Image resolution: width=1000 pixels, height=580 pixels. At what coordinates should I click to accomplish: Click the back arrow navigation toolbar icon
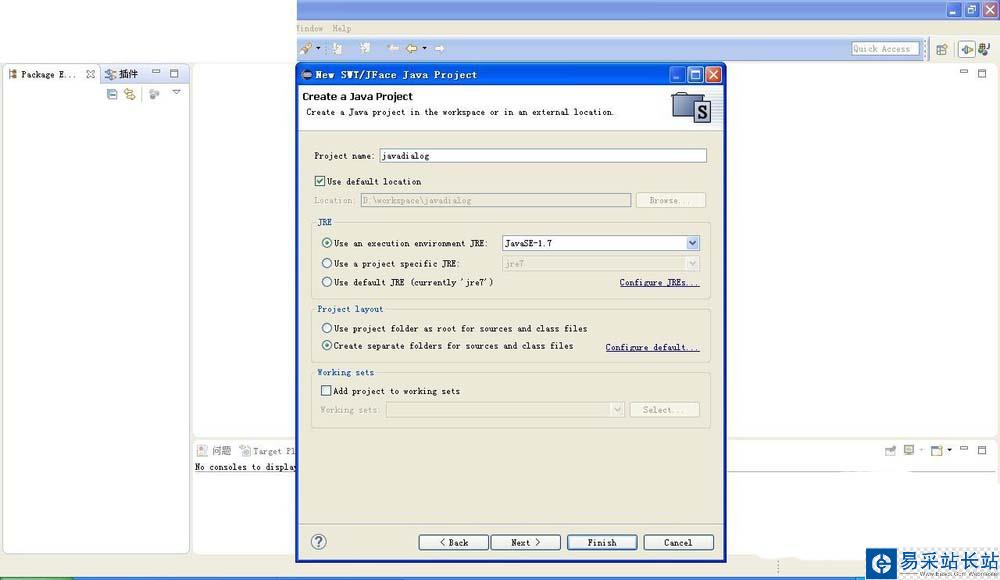(x=411, y=48)
